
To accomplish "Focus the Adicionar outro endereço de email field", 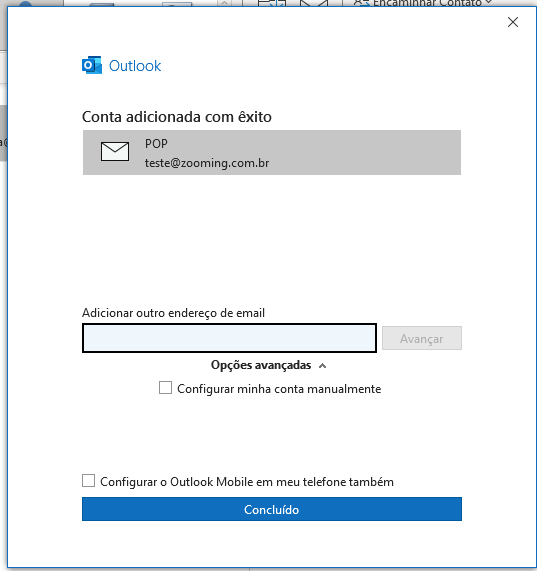I will tap(229, 338).
